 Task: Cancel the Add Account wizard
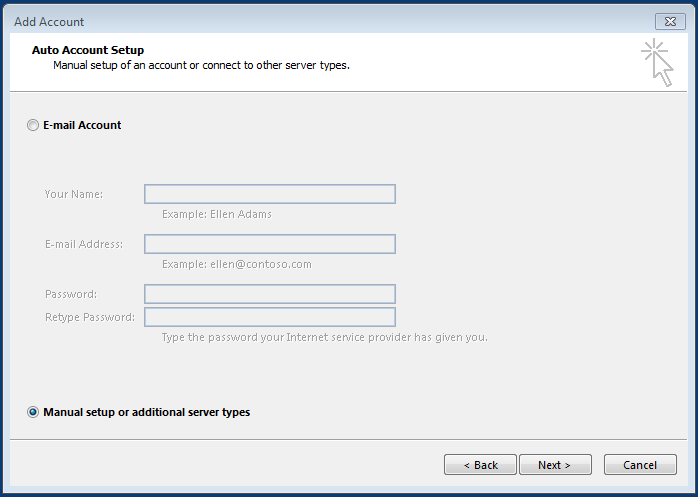(640, 465)
